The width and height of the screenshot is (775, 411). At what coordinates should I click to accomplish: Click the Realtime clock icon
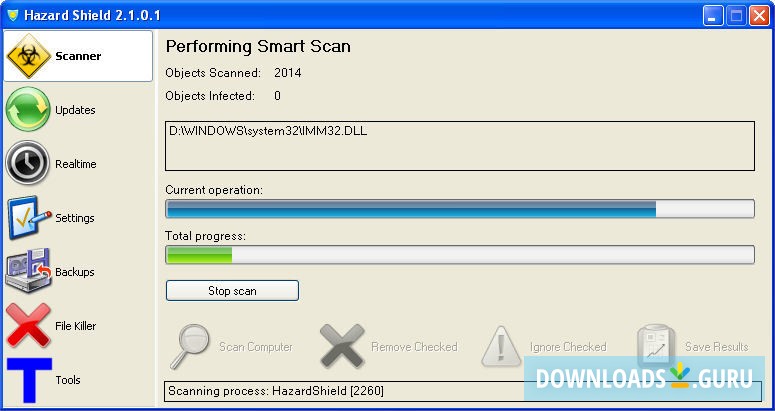pyautogui.click(x=28, y=163)
